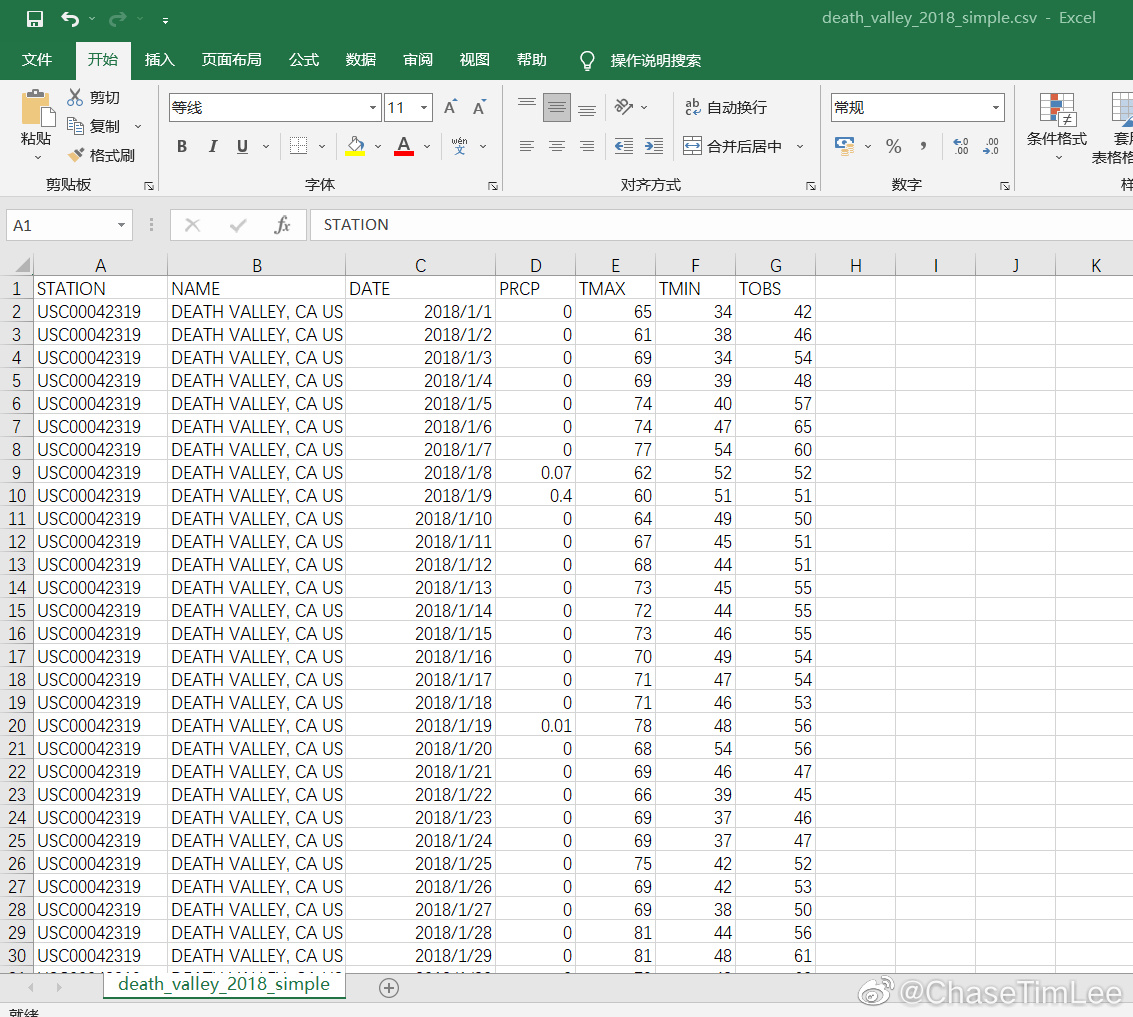Viewport: 1133px width, 1017px height.
Task: Click cell D9 with value 0.07
Action: (x=535, y=473)
